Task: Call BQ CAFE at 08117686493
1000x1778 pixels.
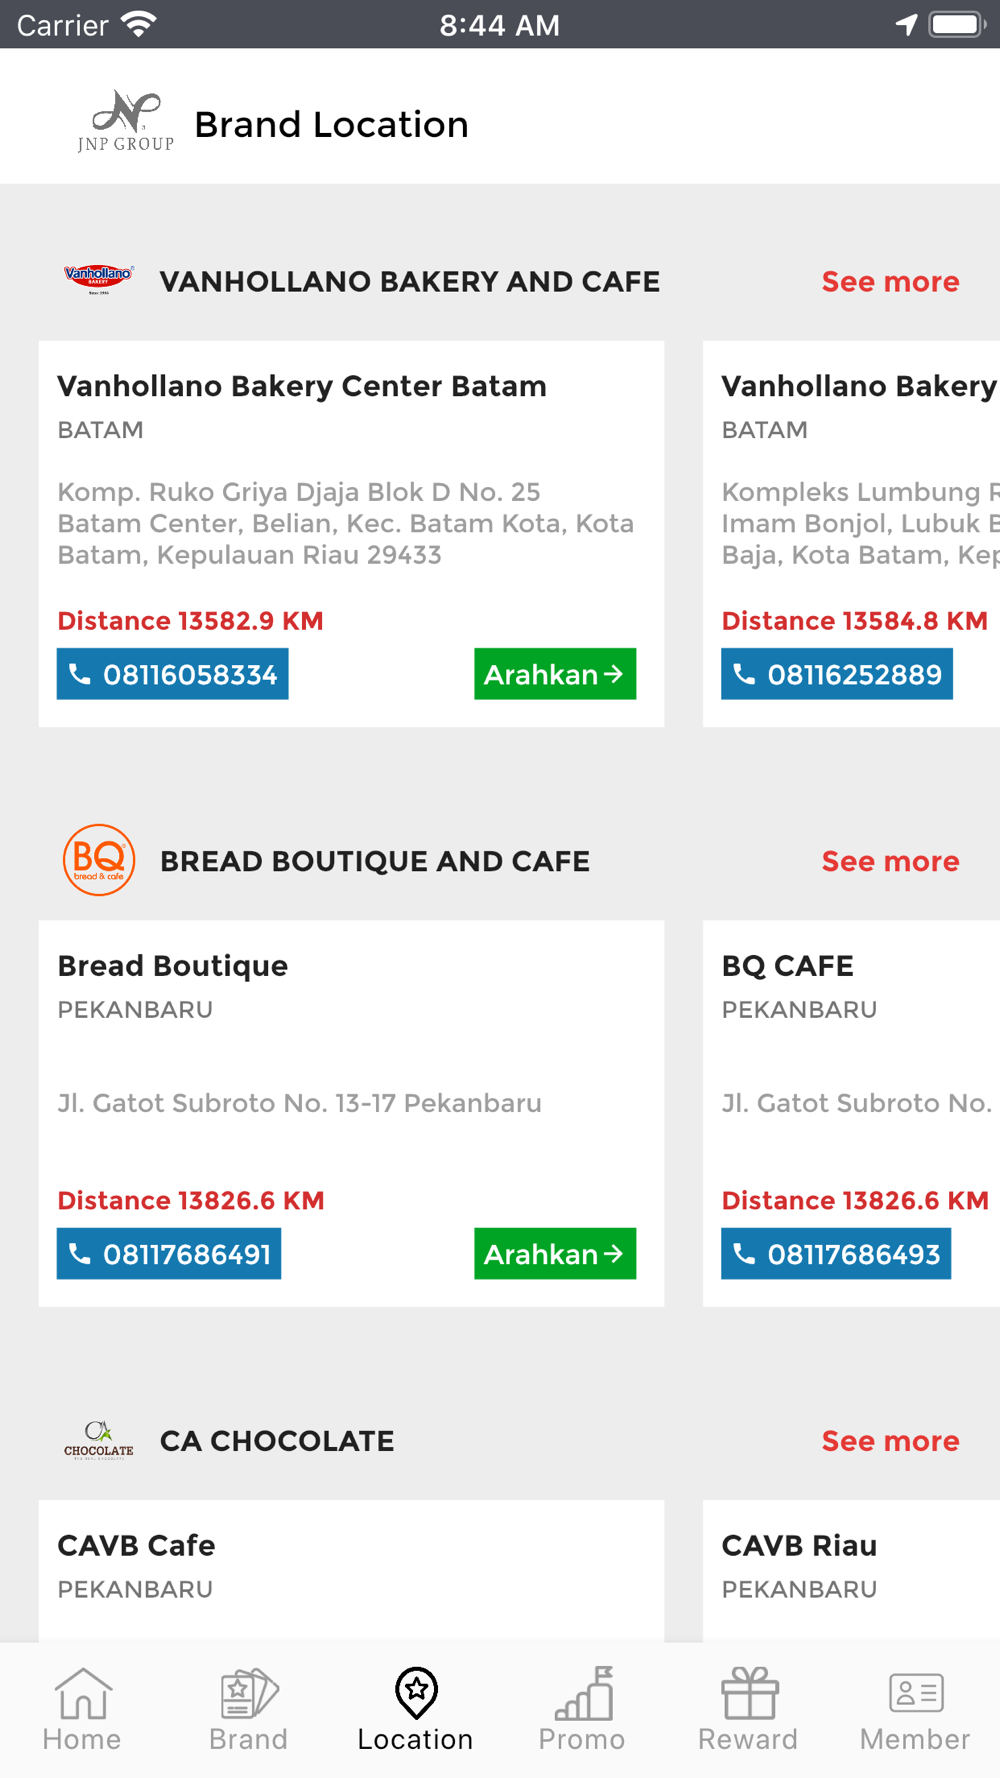Action: point(836,1254)
